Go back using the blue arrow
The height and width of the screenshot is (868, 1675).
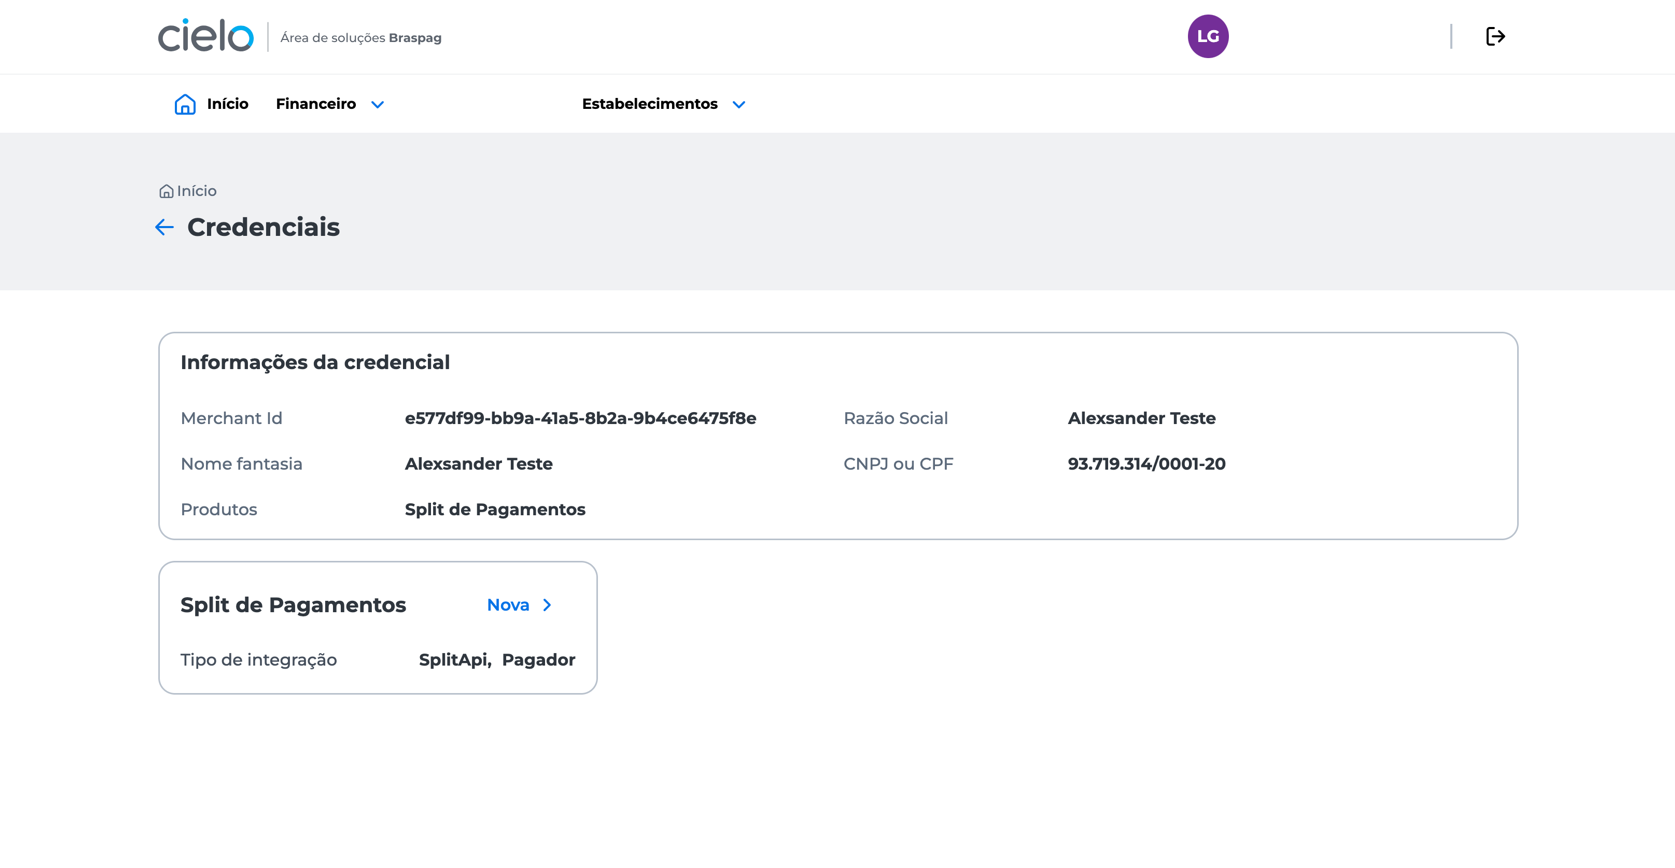click(165, 228)
